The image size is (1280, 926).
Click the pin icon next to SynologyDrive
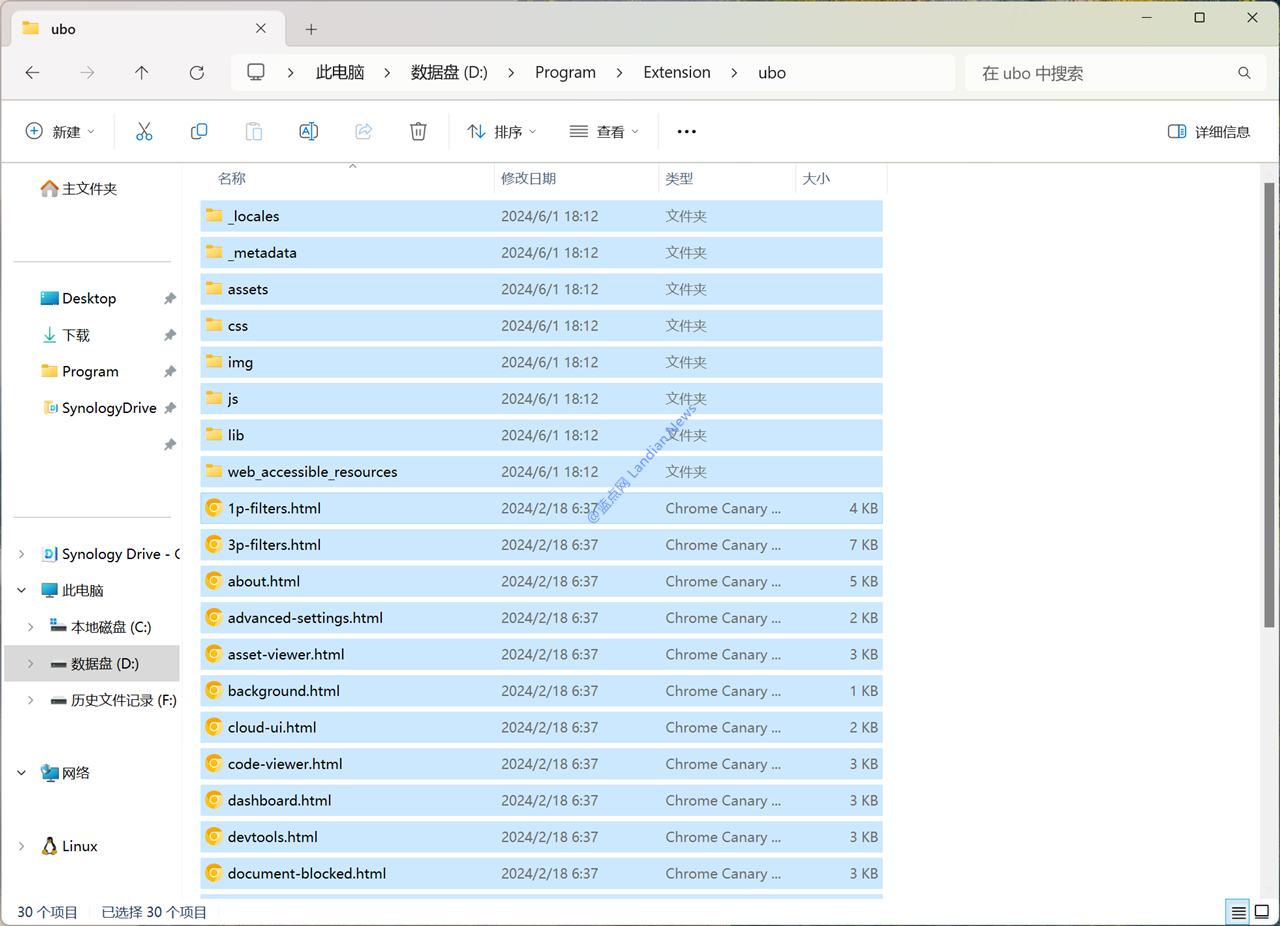pos(170,408)
